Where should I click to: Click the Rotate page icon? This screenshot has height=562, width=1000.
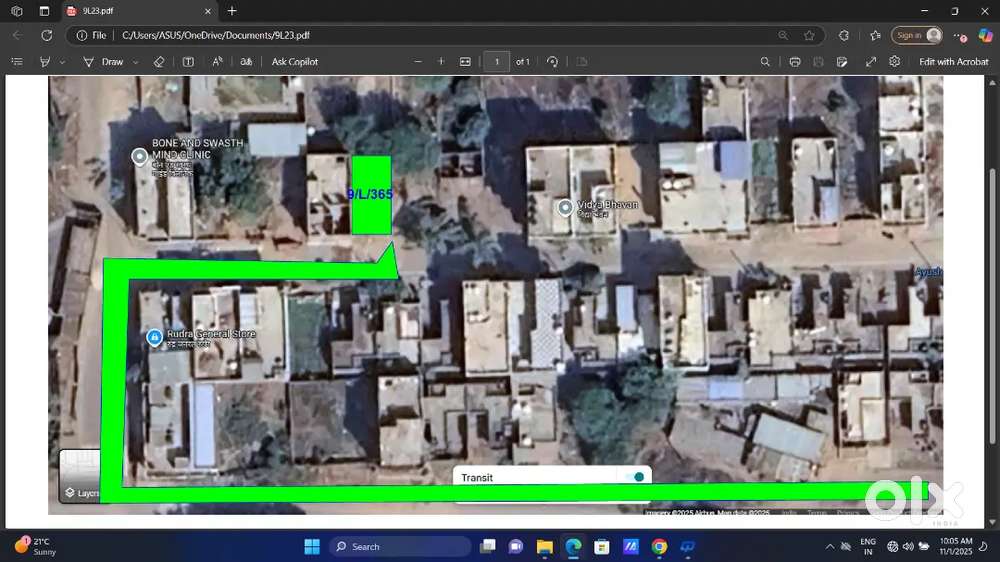coord(552,62)
